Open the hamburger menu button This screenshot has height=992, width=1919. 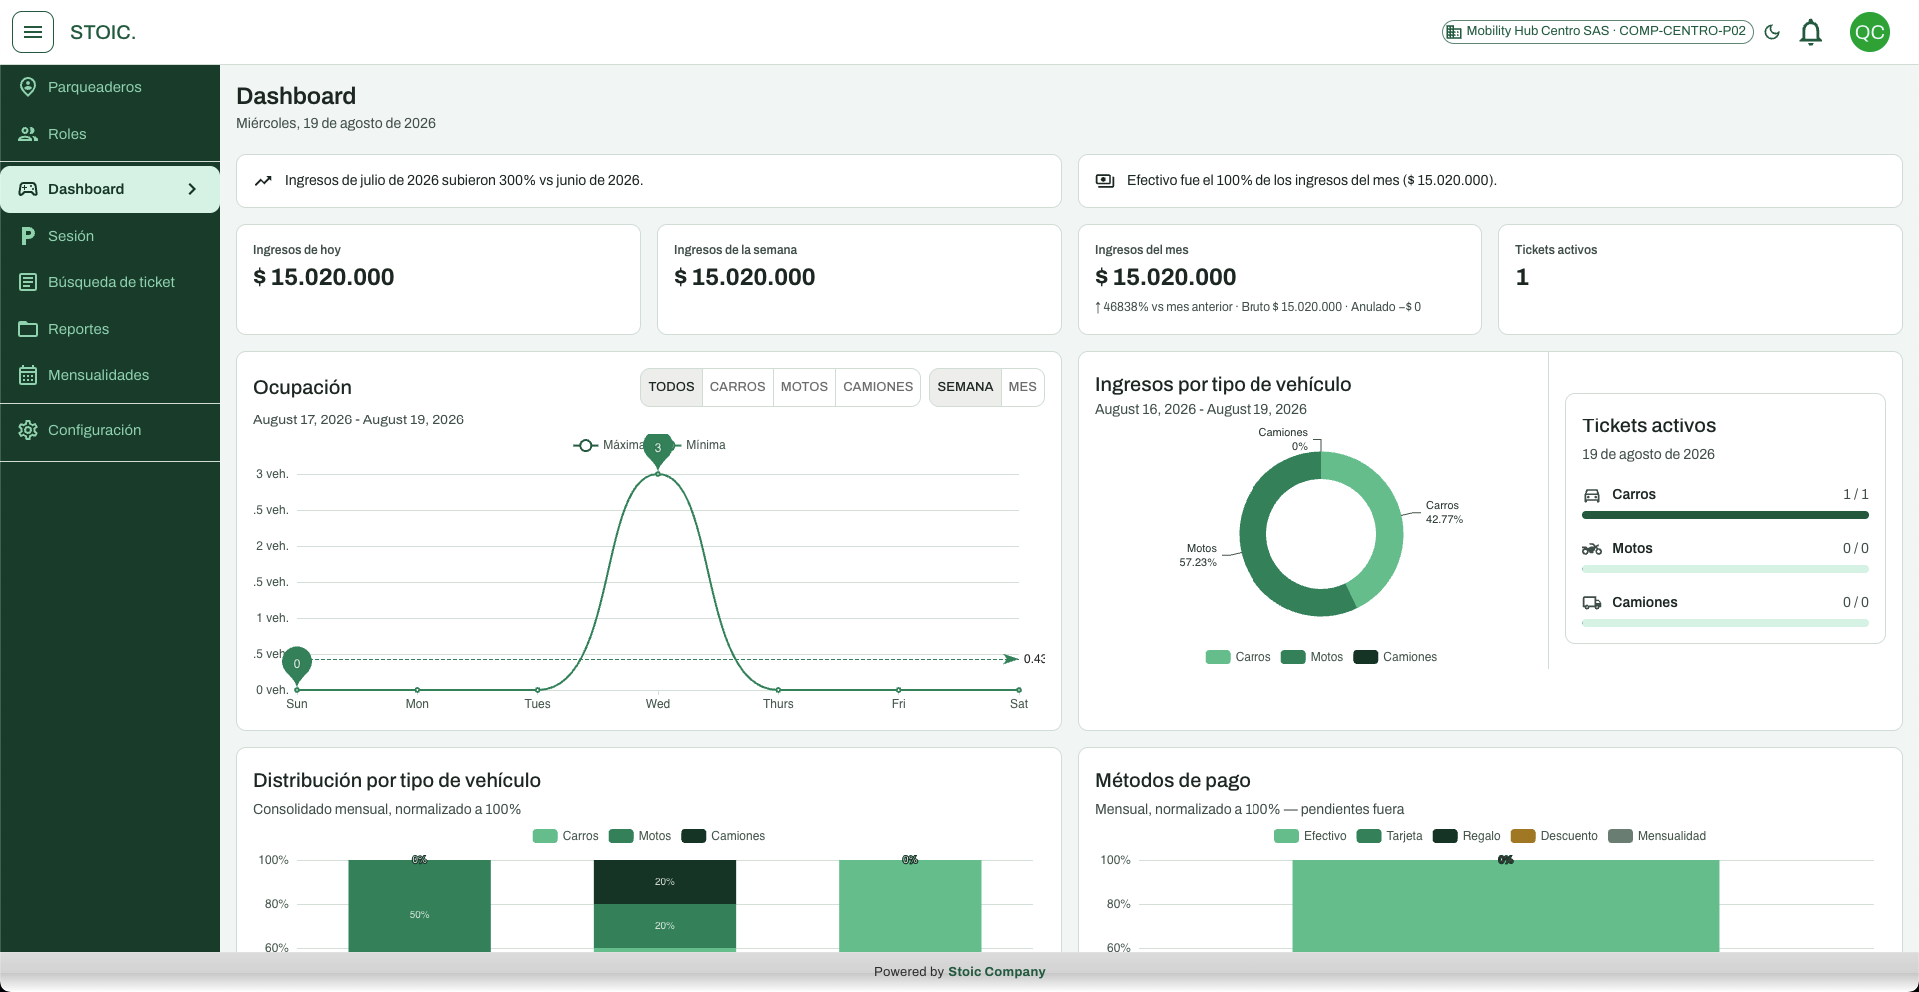(x=33, y=32)
